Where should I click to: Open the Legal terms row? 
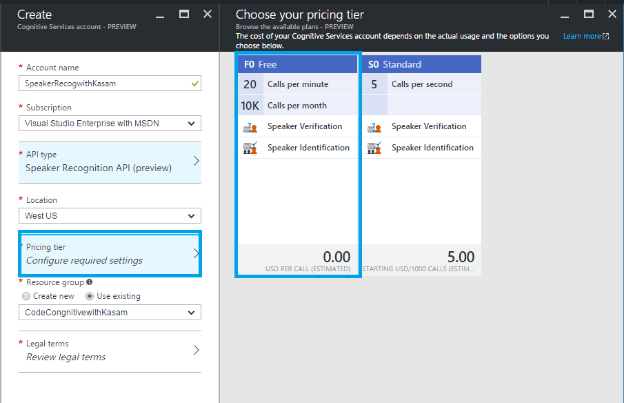(110, 350)
